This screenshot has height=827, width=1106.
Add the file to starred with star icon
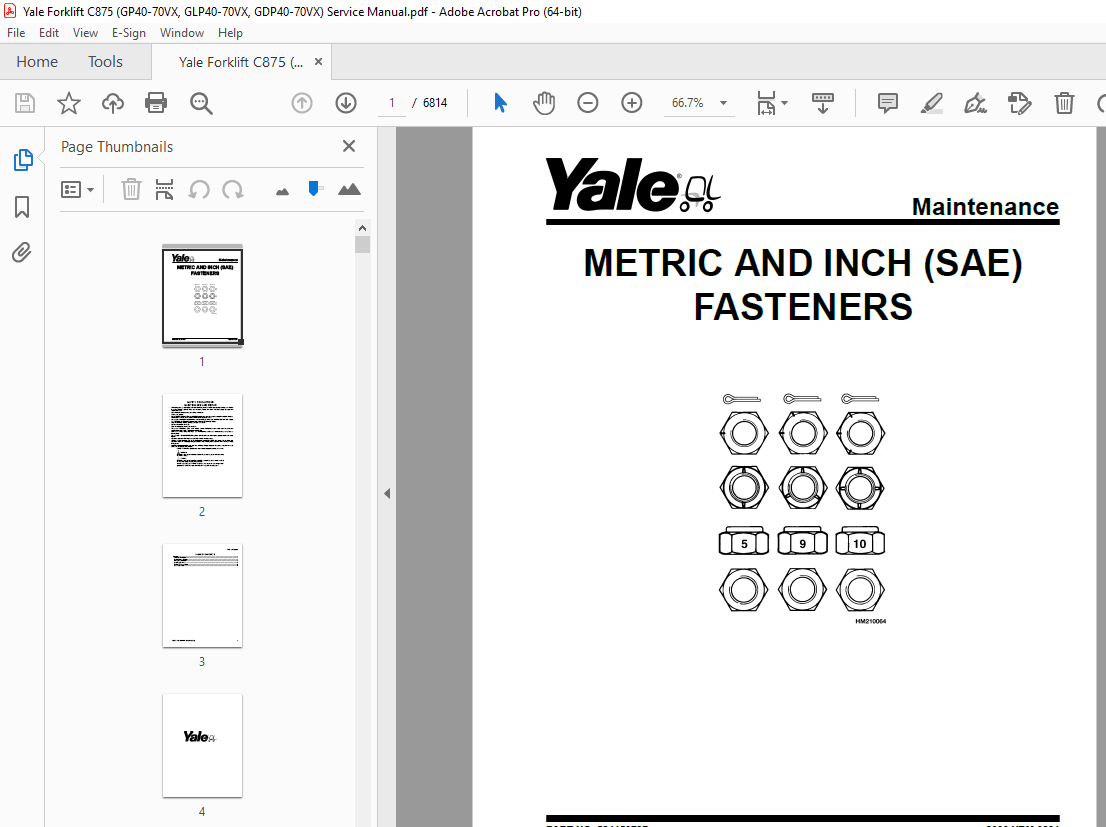68,103
